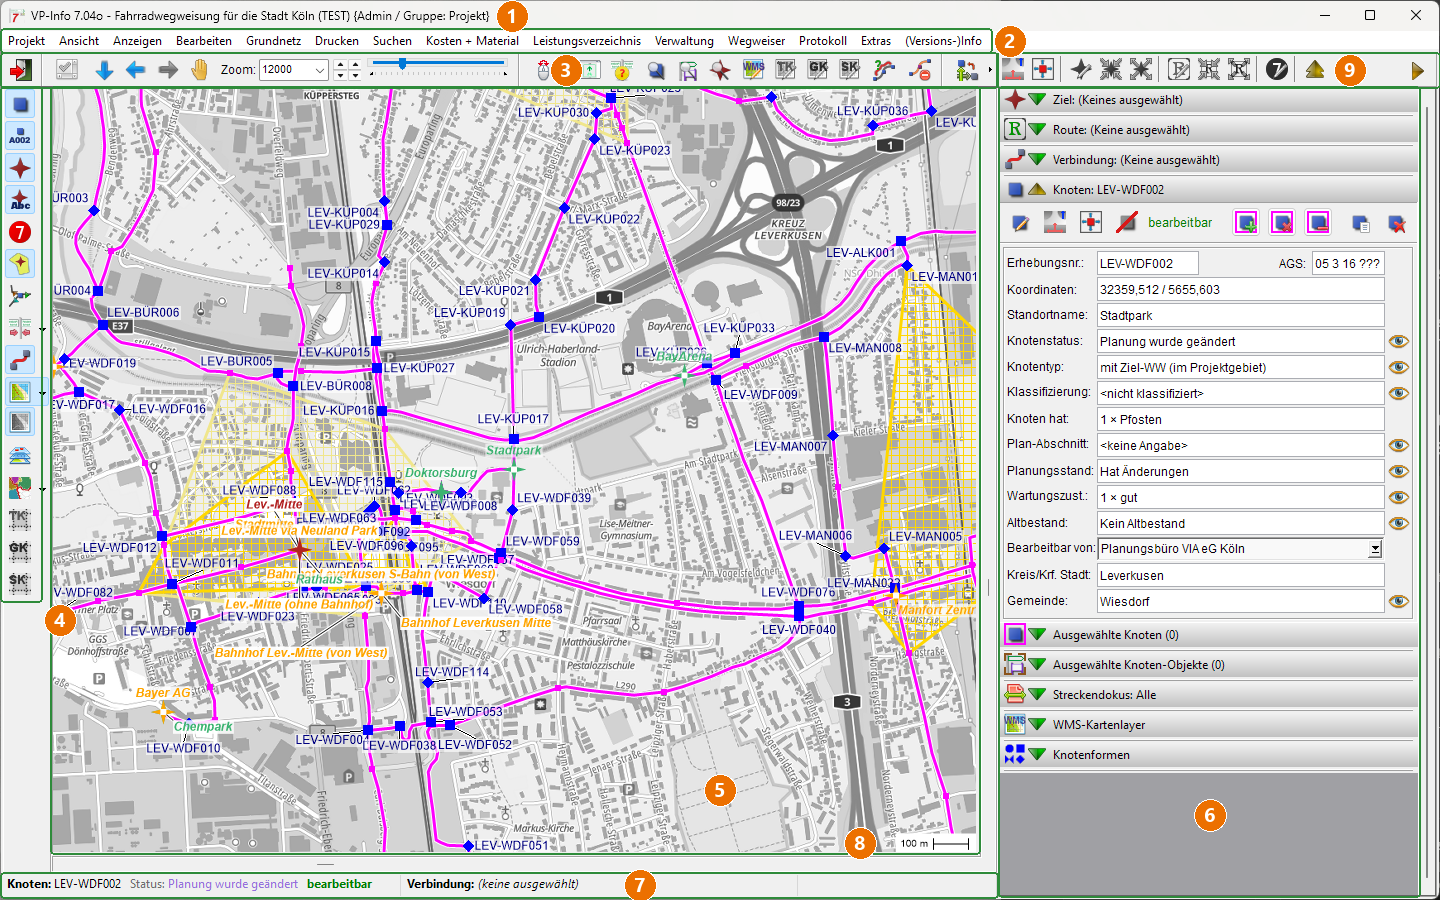
Task: Toggle node labels A002 in left toolbar
Action: pos(20,136)
